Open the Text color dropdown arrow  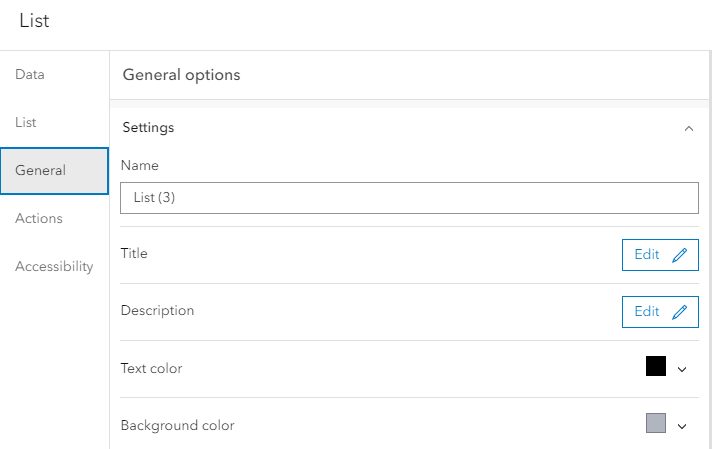[x=682, y=369]
